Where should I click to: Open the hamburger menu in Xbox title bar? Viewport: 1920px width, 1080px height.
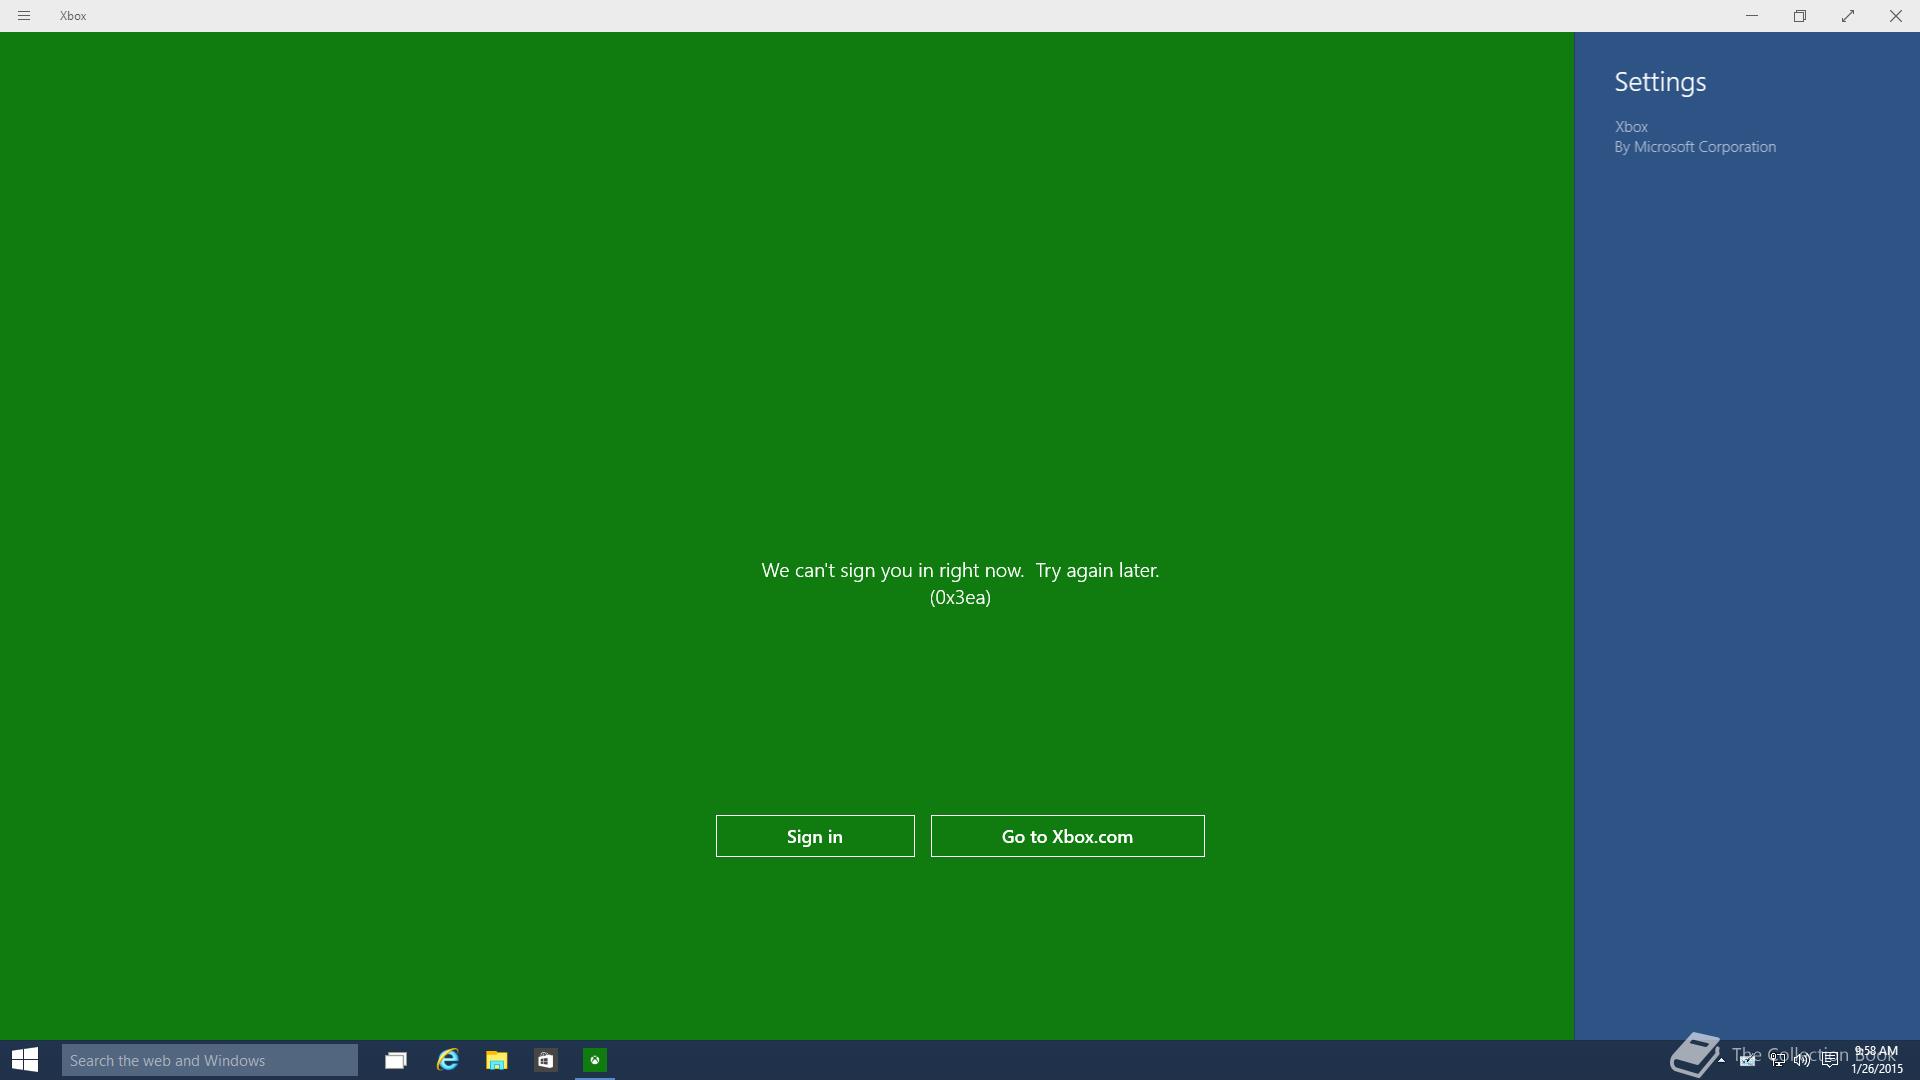24,16
